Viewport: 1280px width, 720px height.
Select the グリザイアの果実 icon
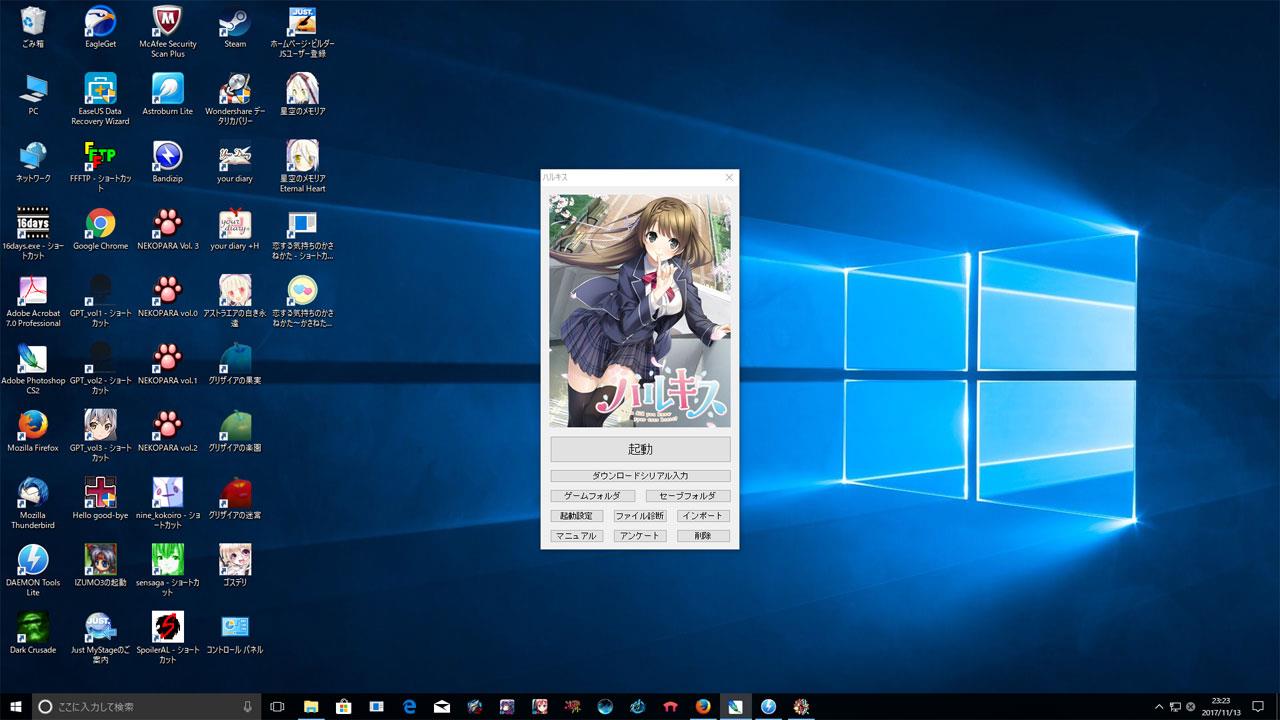235,363
